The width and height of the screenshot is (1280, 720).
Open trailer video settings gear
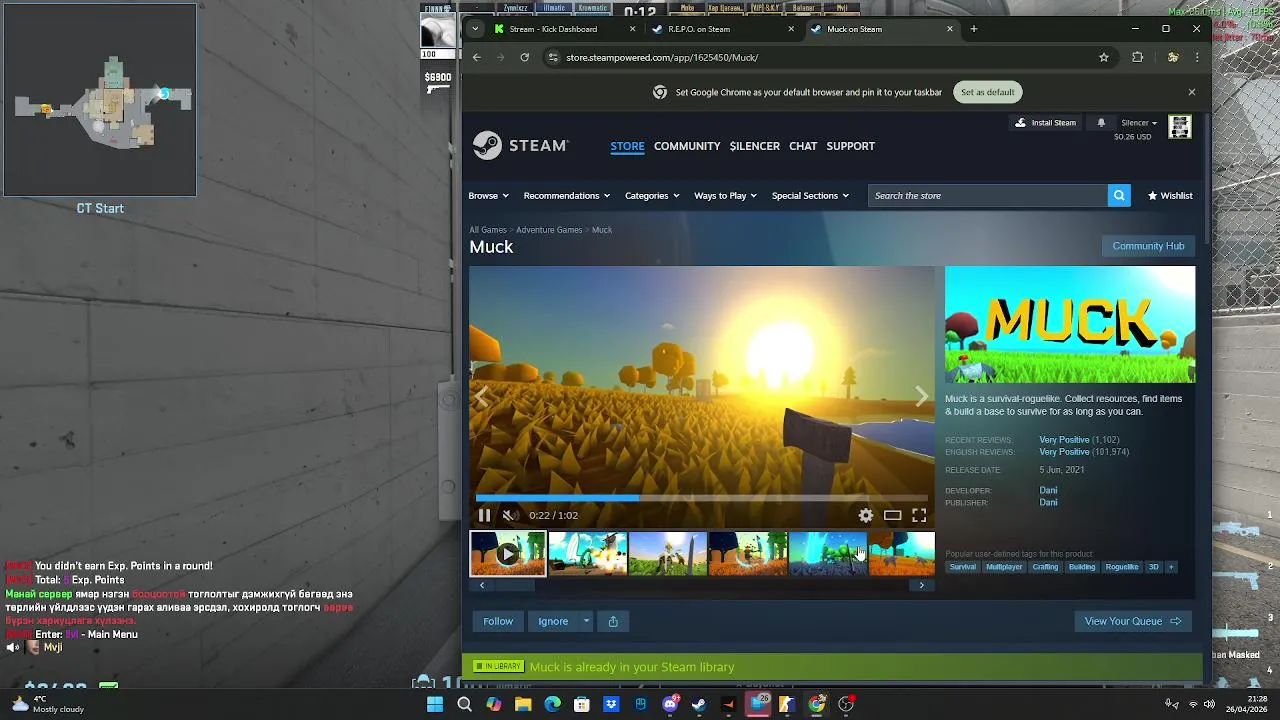coord(866,516)
